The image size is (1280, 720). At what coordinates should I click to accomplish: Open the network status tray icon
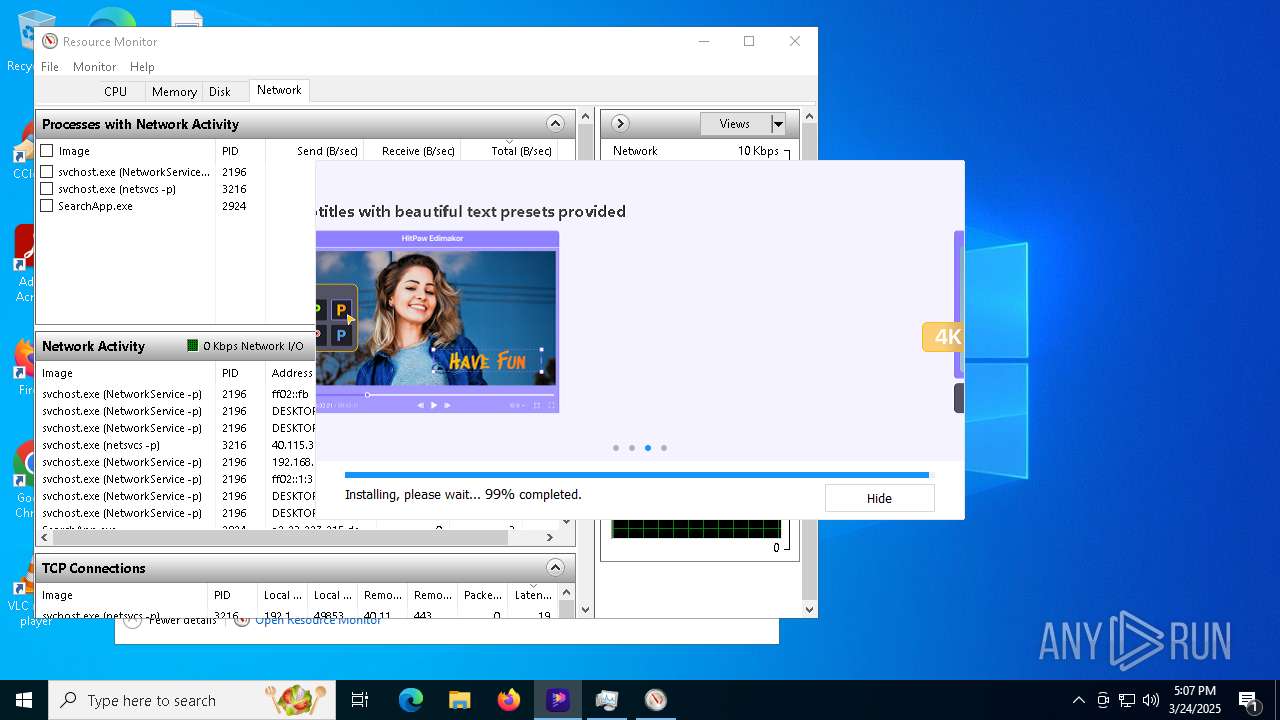tap(1127, 700)
